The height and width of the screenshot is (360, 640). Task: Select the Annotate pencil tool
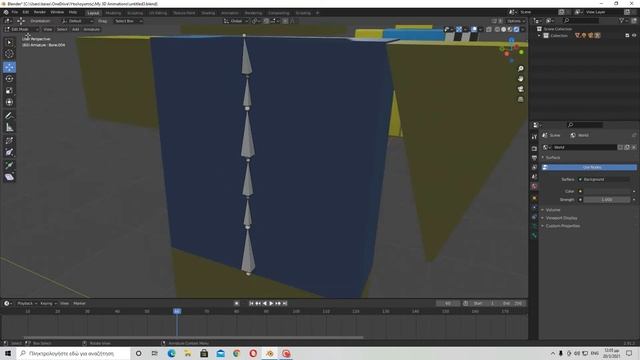coord(9,116)
